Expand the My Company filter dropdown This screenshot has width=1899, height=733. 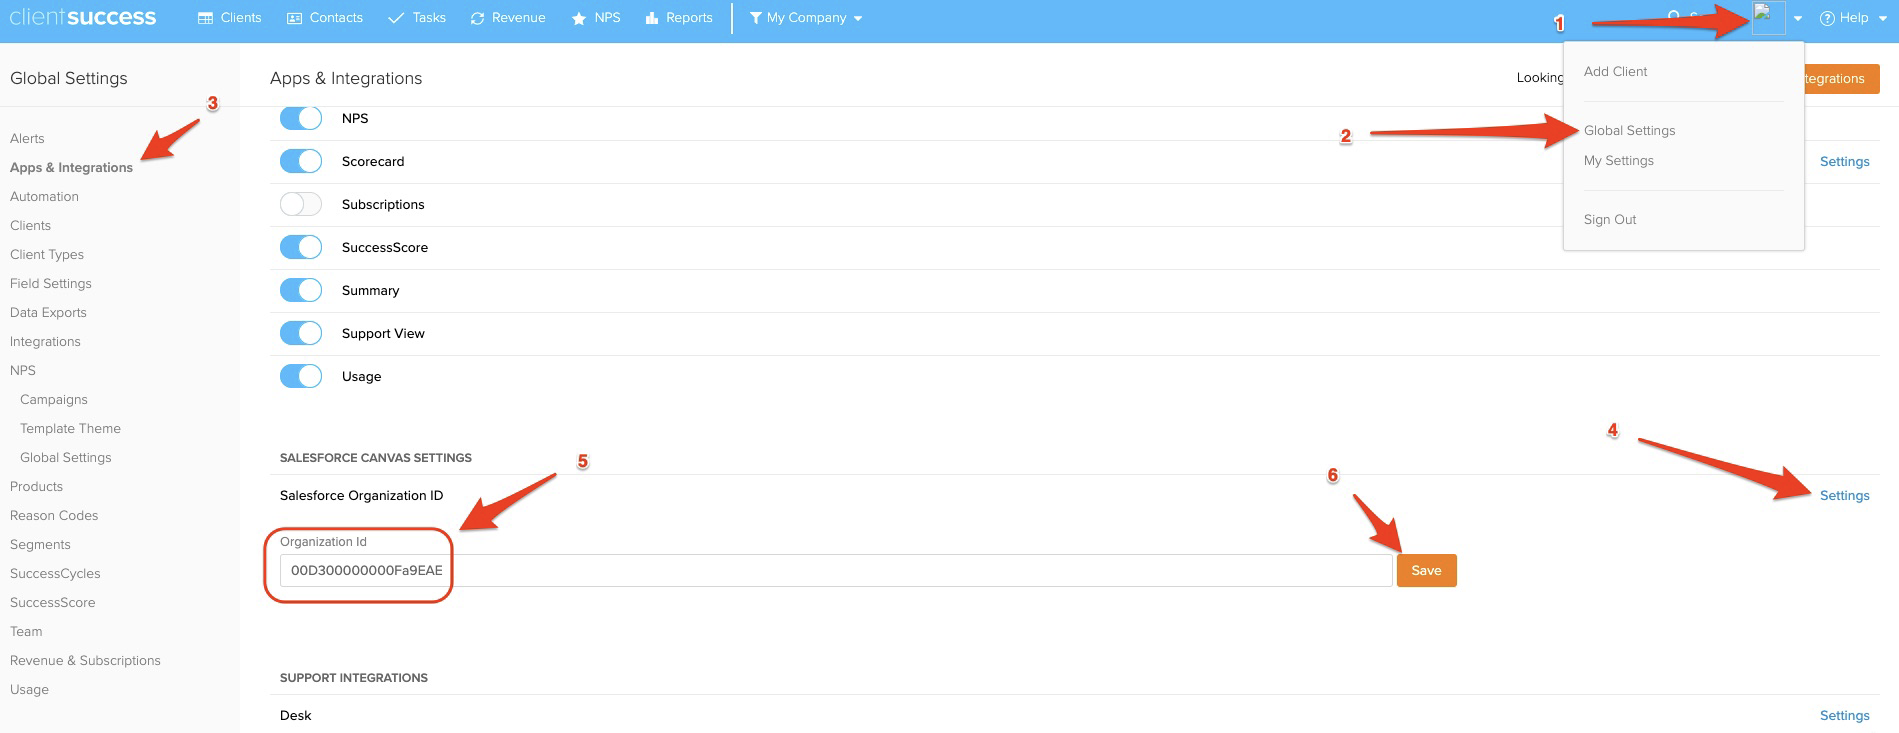pos(806,18)
